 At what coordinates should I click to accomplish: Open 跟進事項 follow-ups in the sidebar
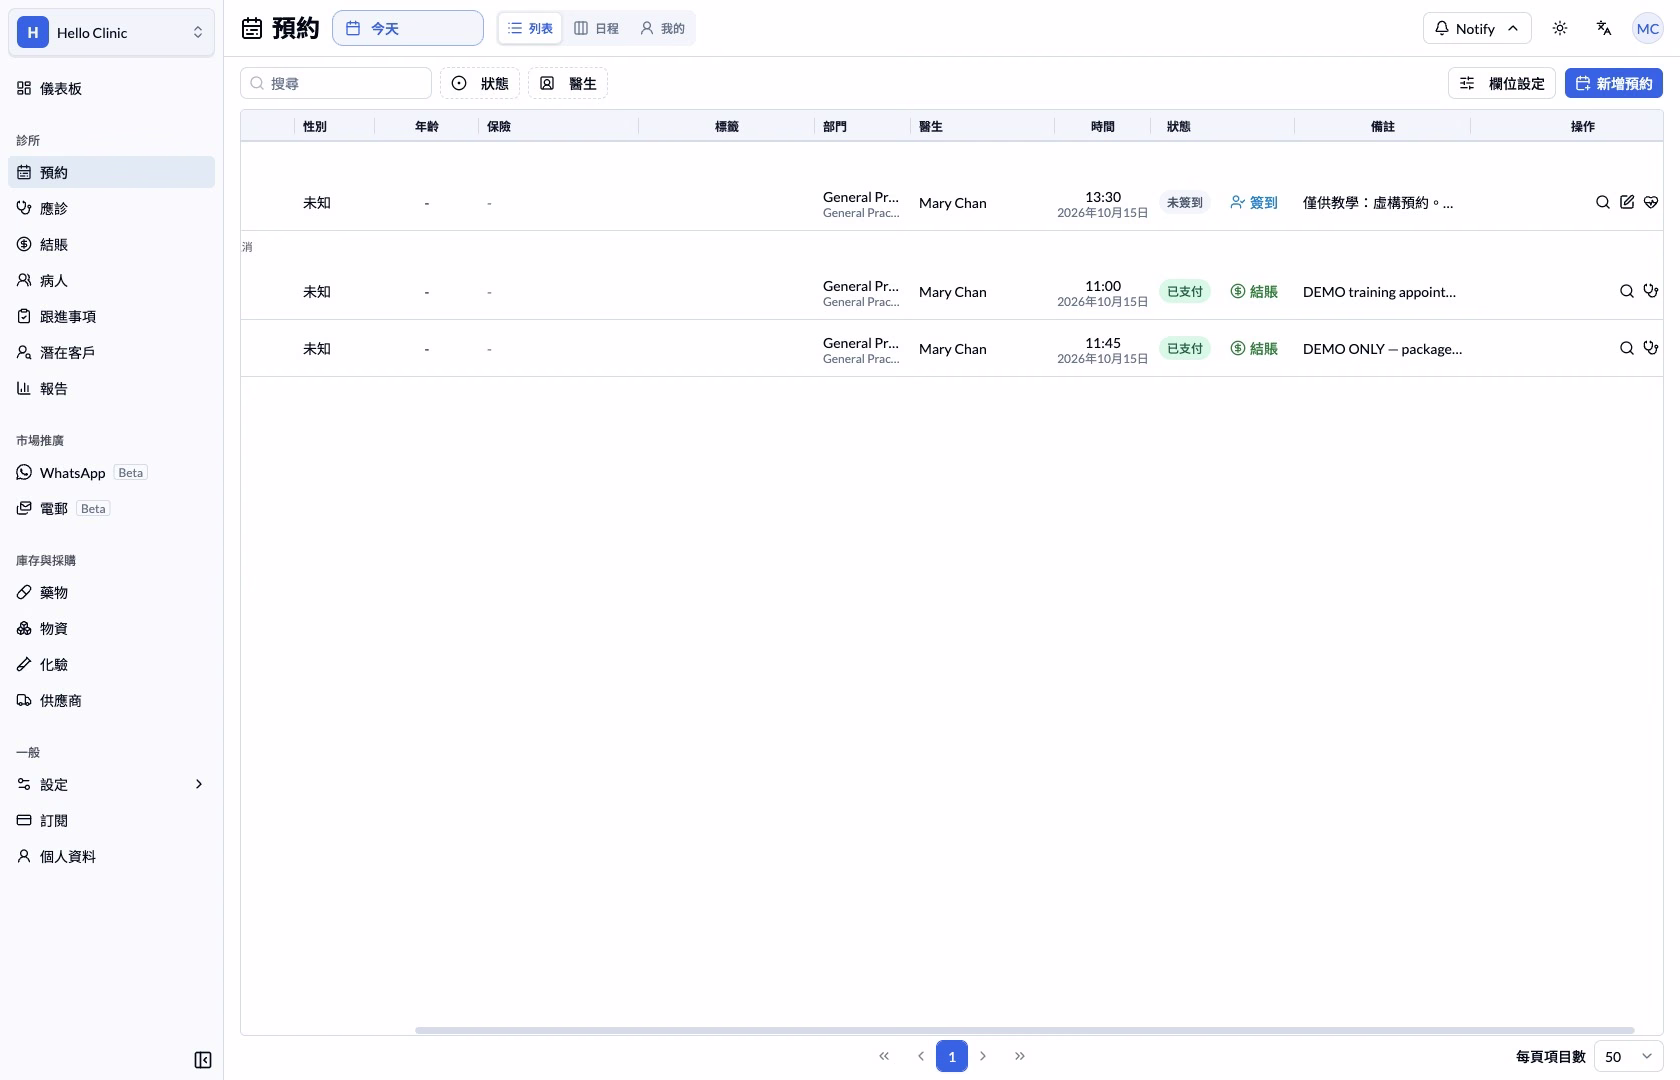[111, 316]
